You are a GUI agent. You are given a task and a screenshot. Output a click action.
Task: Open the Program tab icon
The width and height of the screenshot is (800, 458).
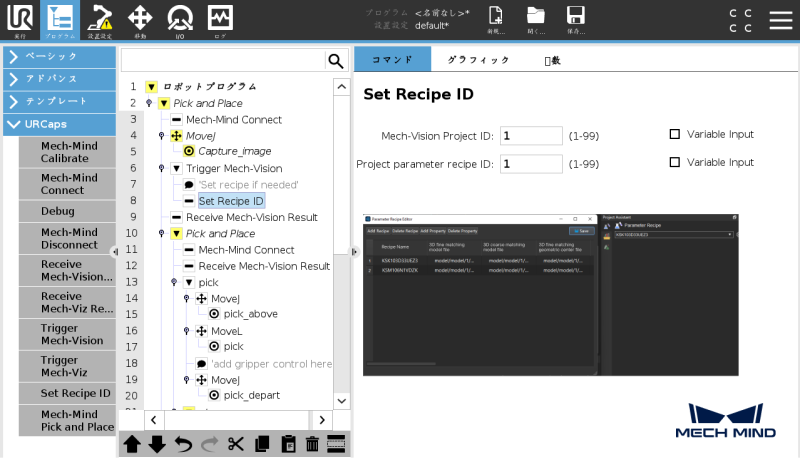point(60,20)
